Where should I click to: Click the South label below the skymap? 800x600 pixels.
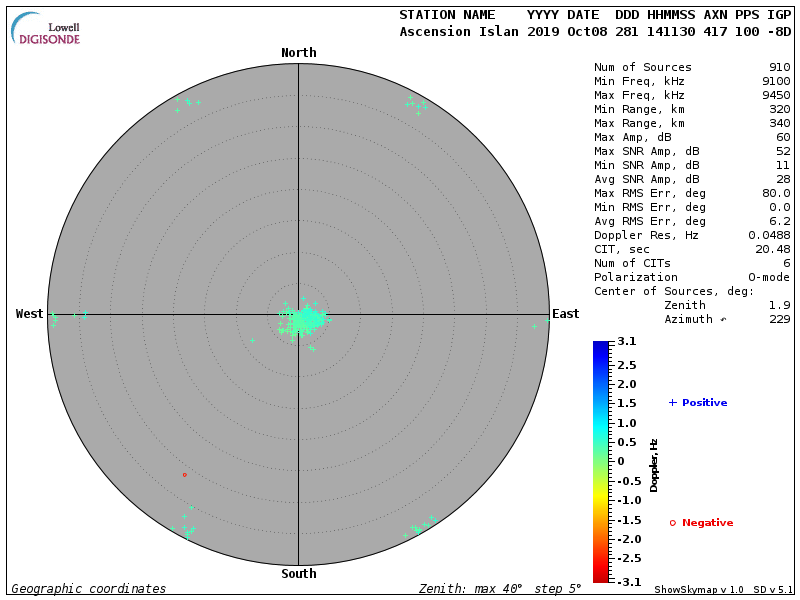[x=298, y=574]
